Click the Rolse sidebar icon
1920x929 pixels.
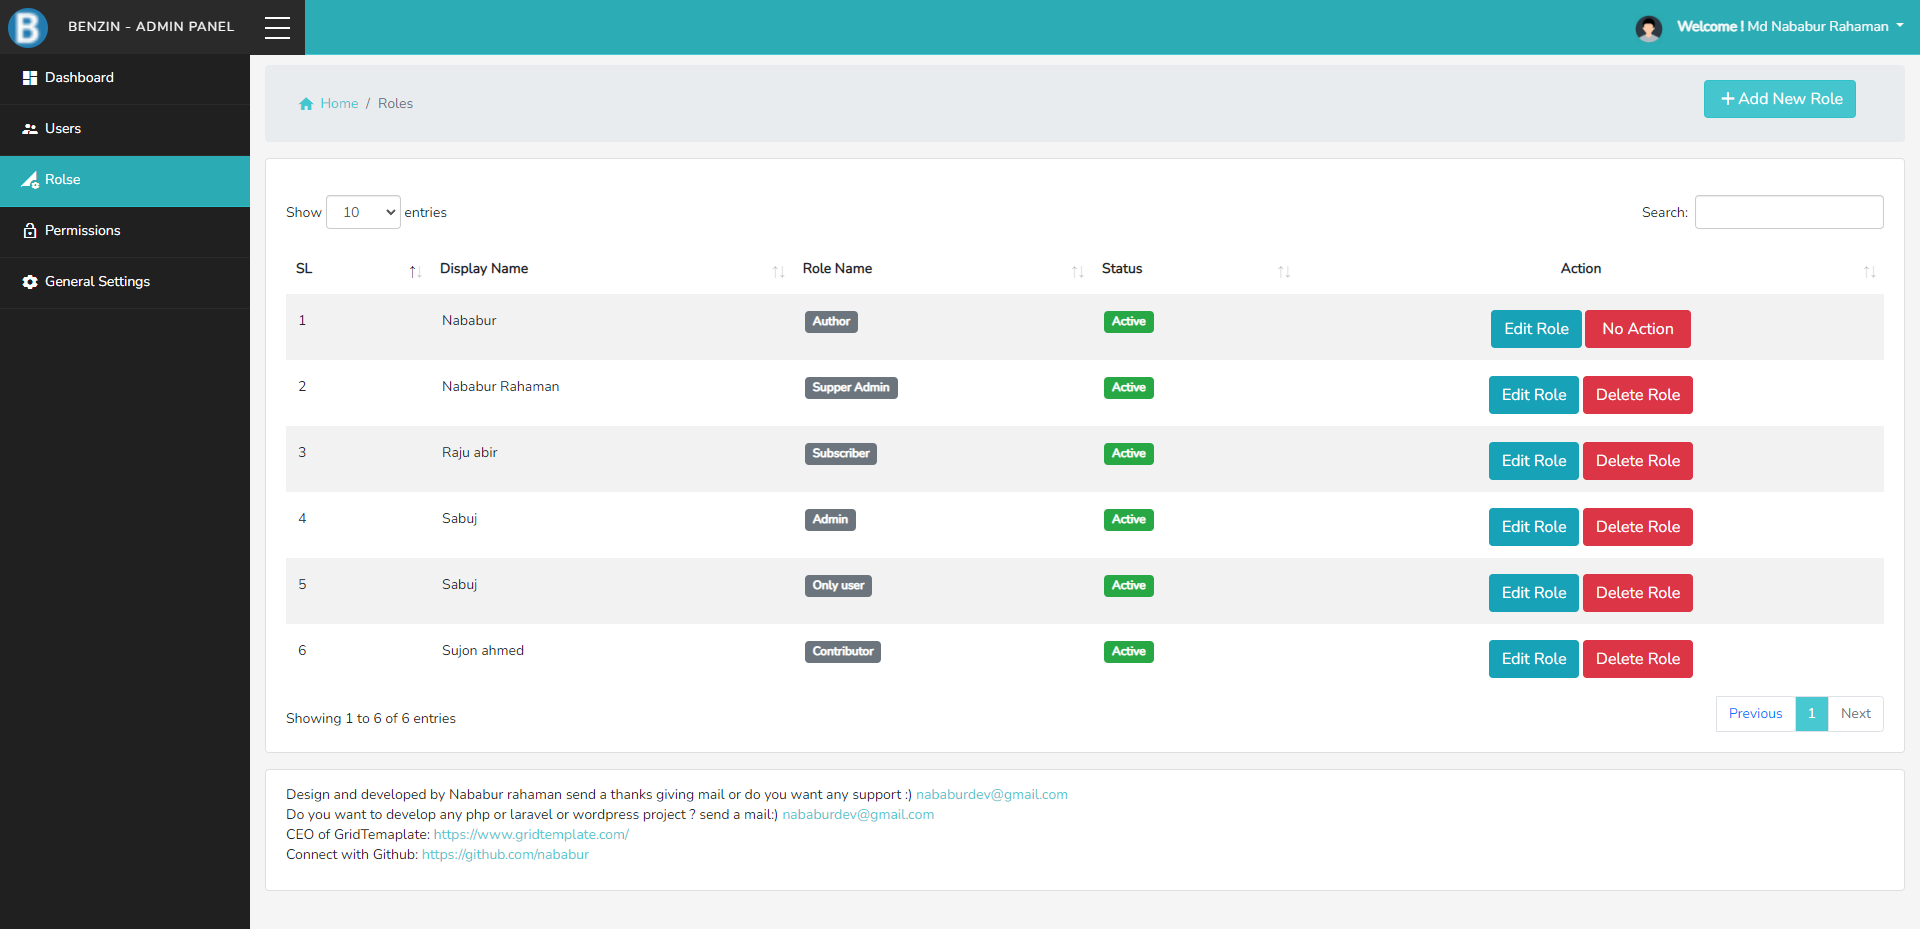point(30,180)
